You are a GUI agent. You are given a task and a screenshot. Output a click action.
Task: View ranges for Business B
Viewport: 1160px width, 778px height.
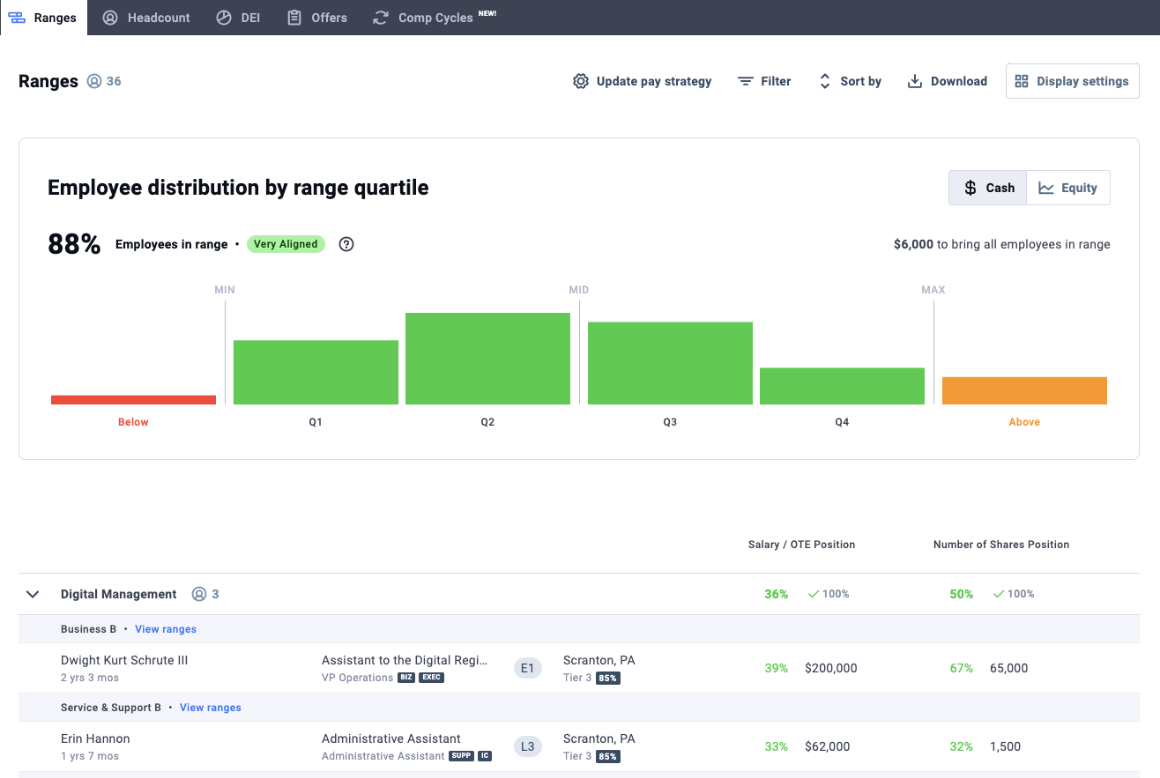click(x=166, y=629)
